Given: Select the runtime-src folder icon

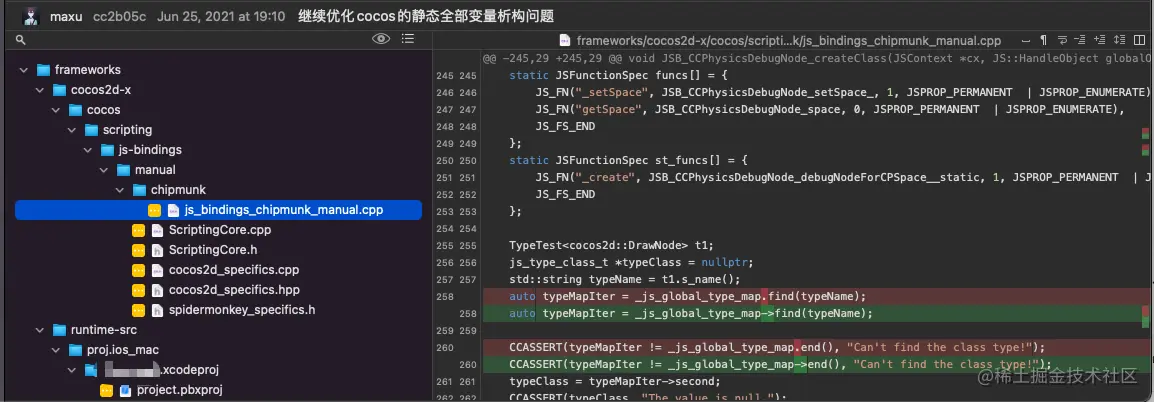Looking at the screenshot, I should click(59, 330).
